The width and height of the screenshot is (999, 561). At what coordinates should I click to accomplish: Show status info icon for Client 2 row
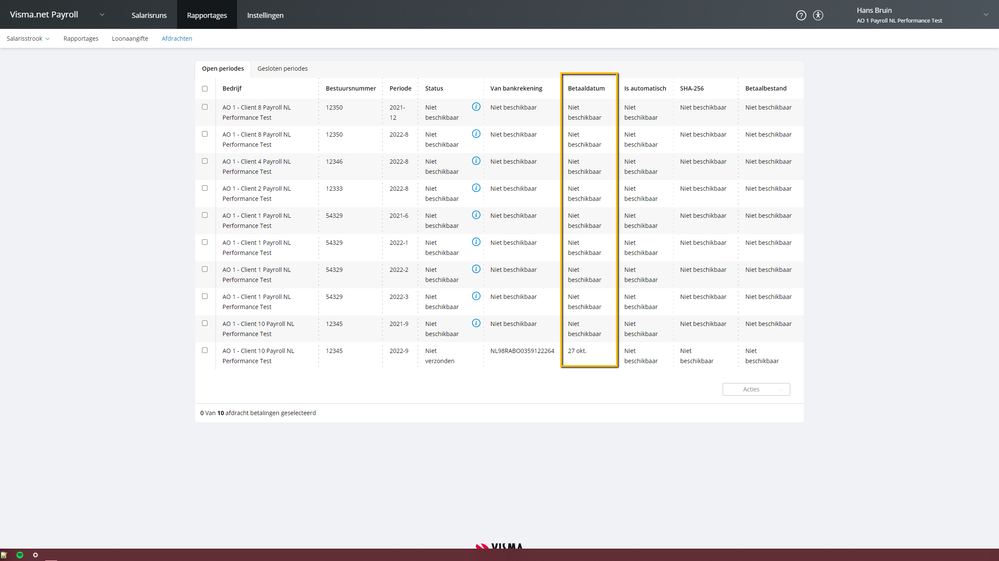coord(476,188)
